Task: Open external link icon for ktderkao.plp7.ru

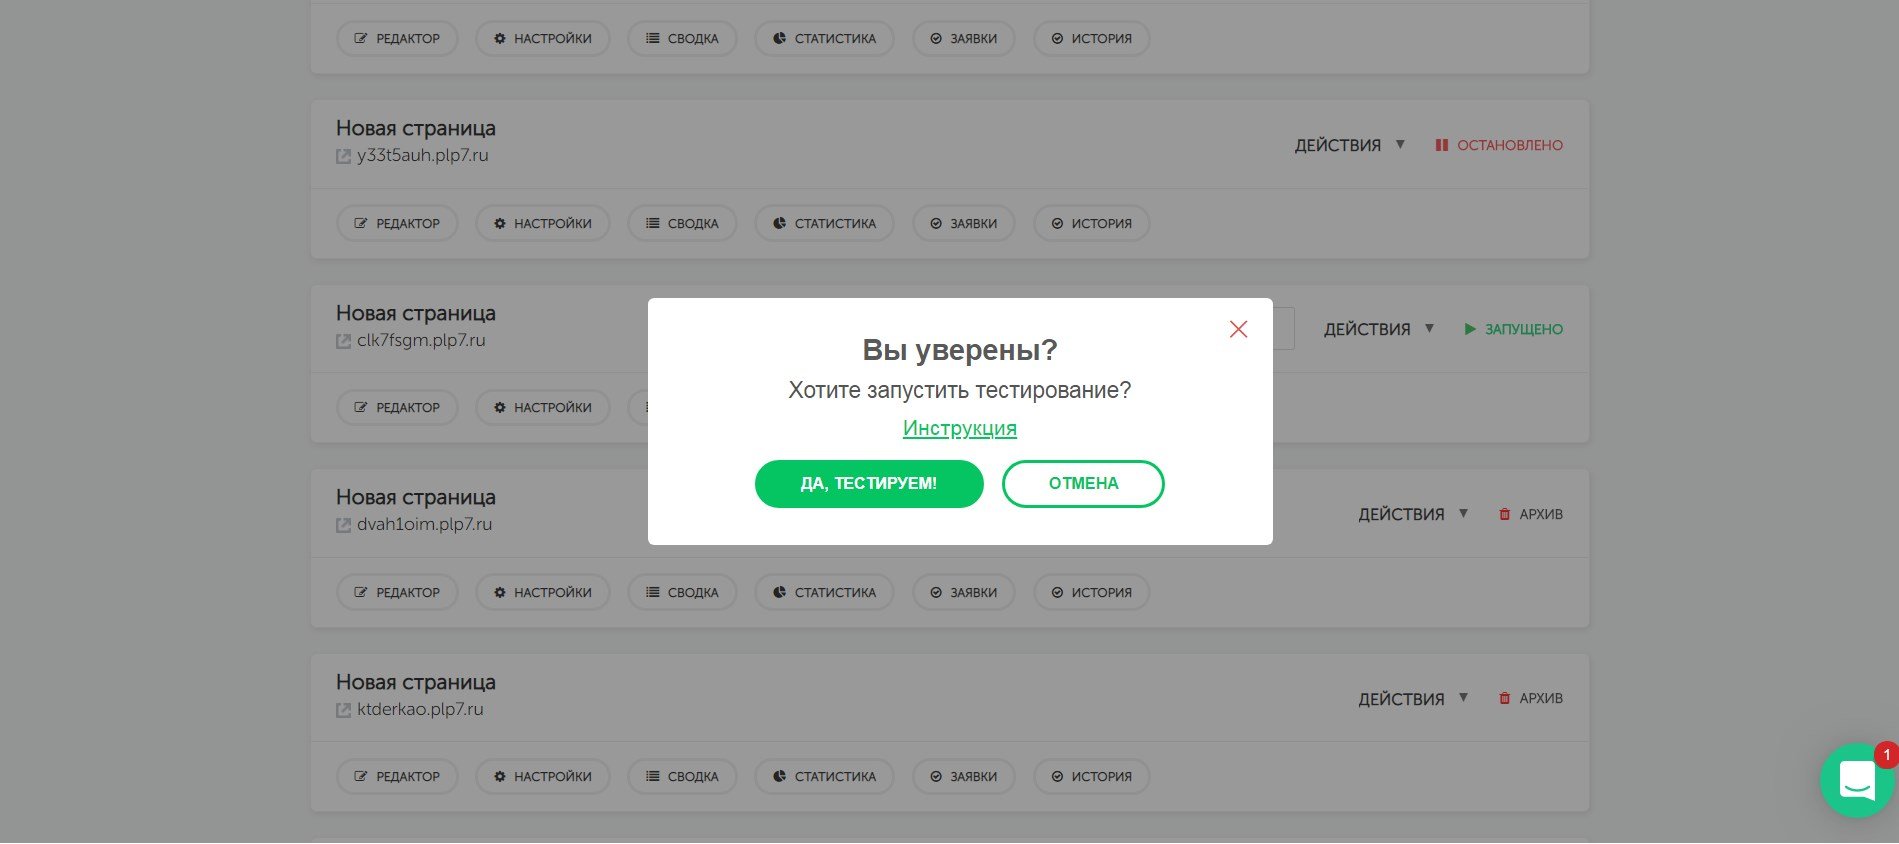Action: coord(343,710)
